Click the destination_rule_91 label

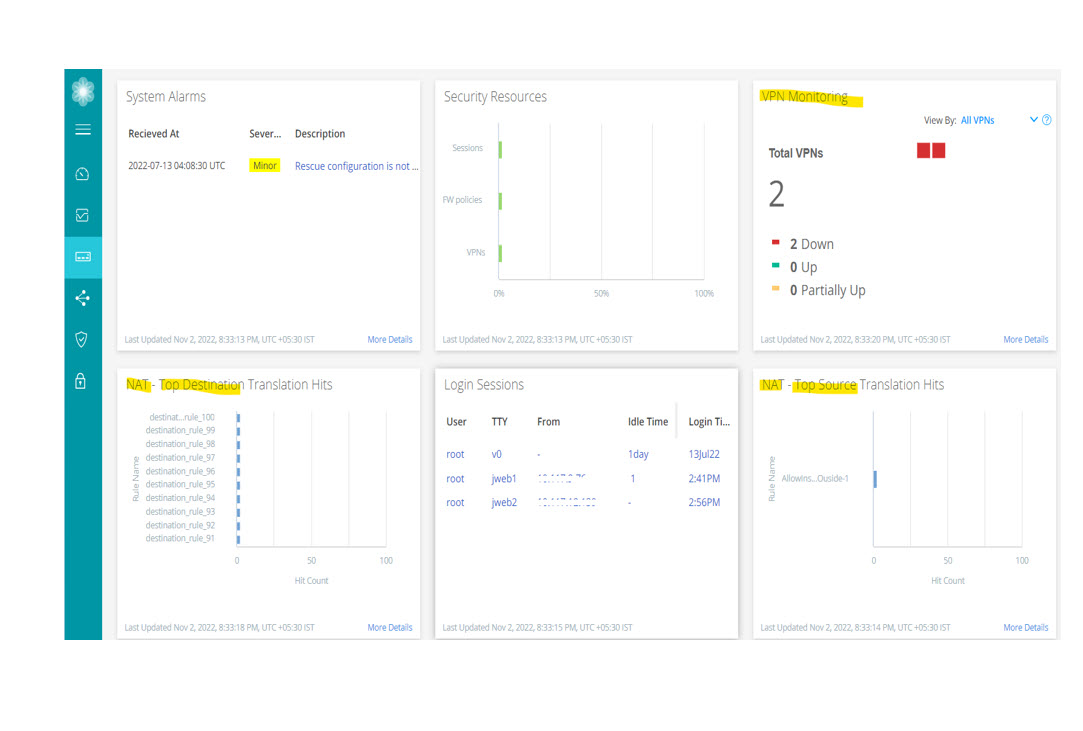pos(180,538)
